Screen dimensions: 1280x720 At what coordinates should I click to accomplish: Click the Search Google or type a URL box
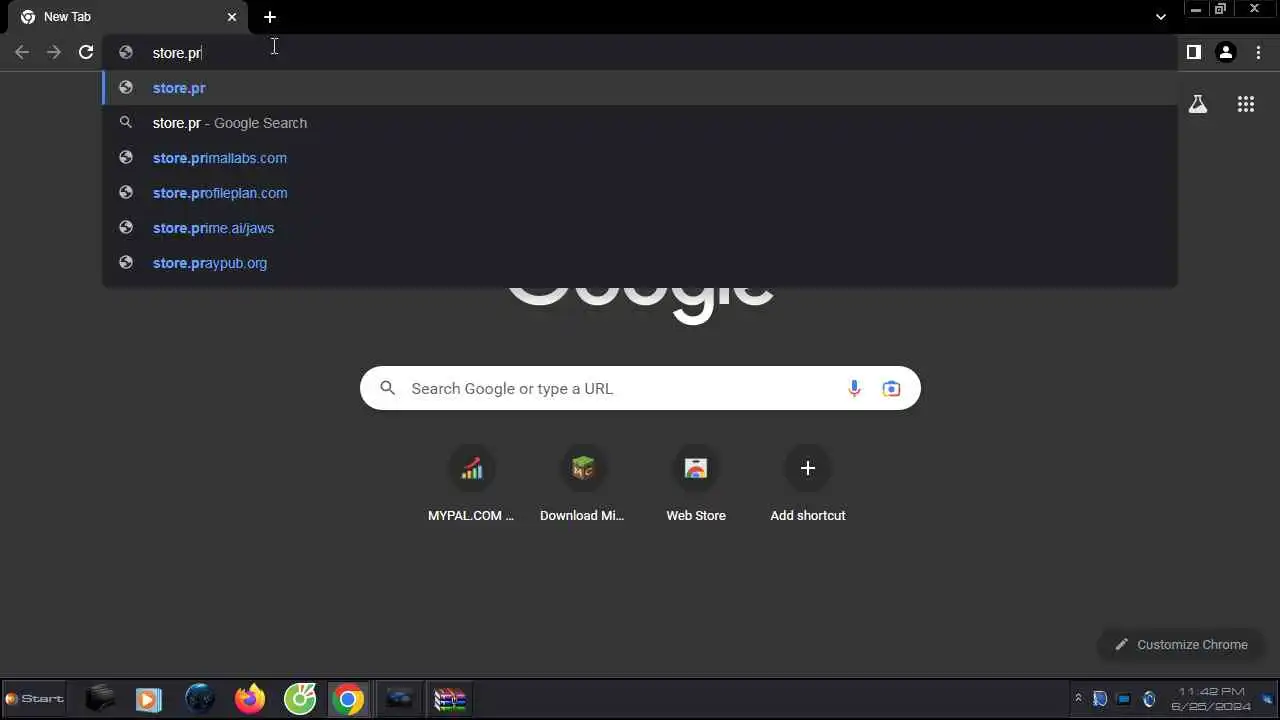tap(640, 388)
